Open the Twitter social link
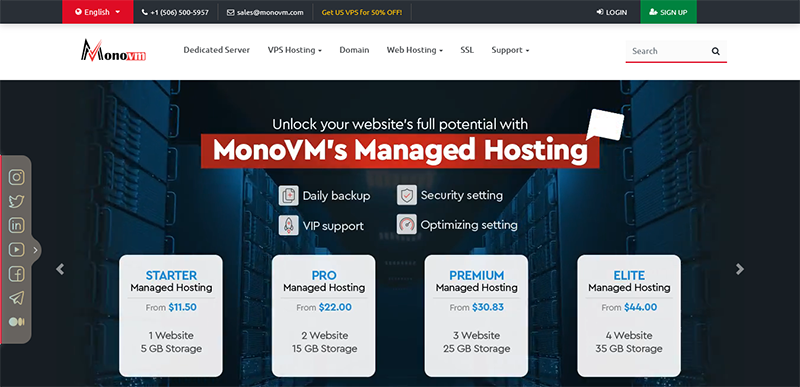This screenshot has width=800, height=387. click(x=17, y=201)
